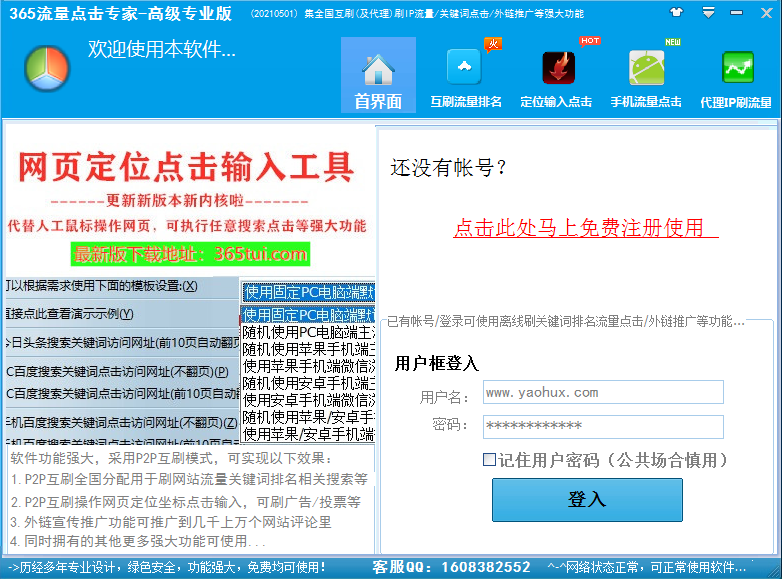Image resolution: width=782 pixels, height=579 pixels.
Task: Enable 记住用户密码 checkbox
Action: point(489,460)
